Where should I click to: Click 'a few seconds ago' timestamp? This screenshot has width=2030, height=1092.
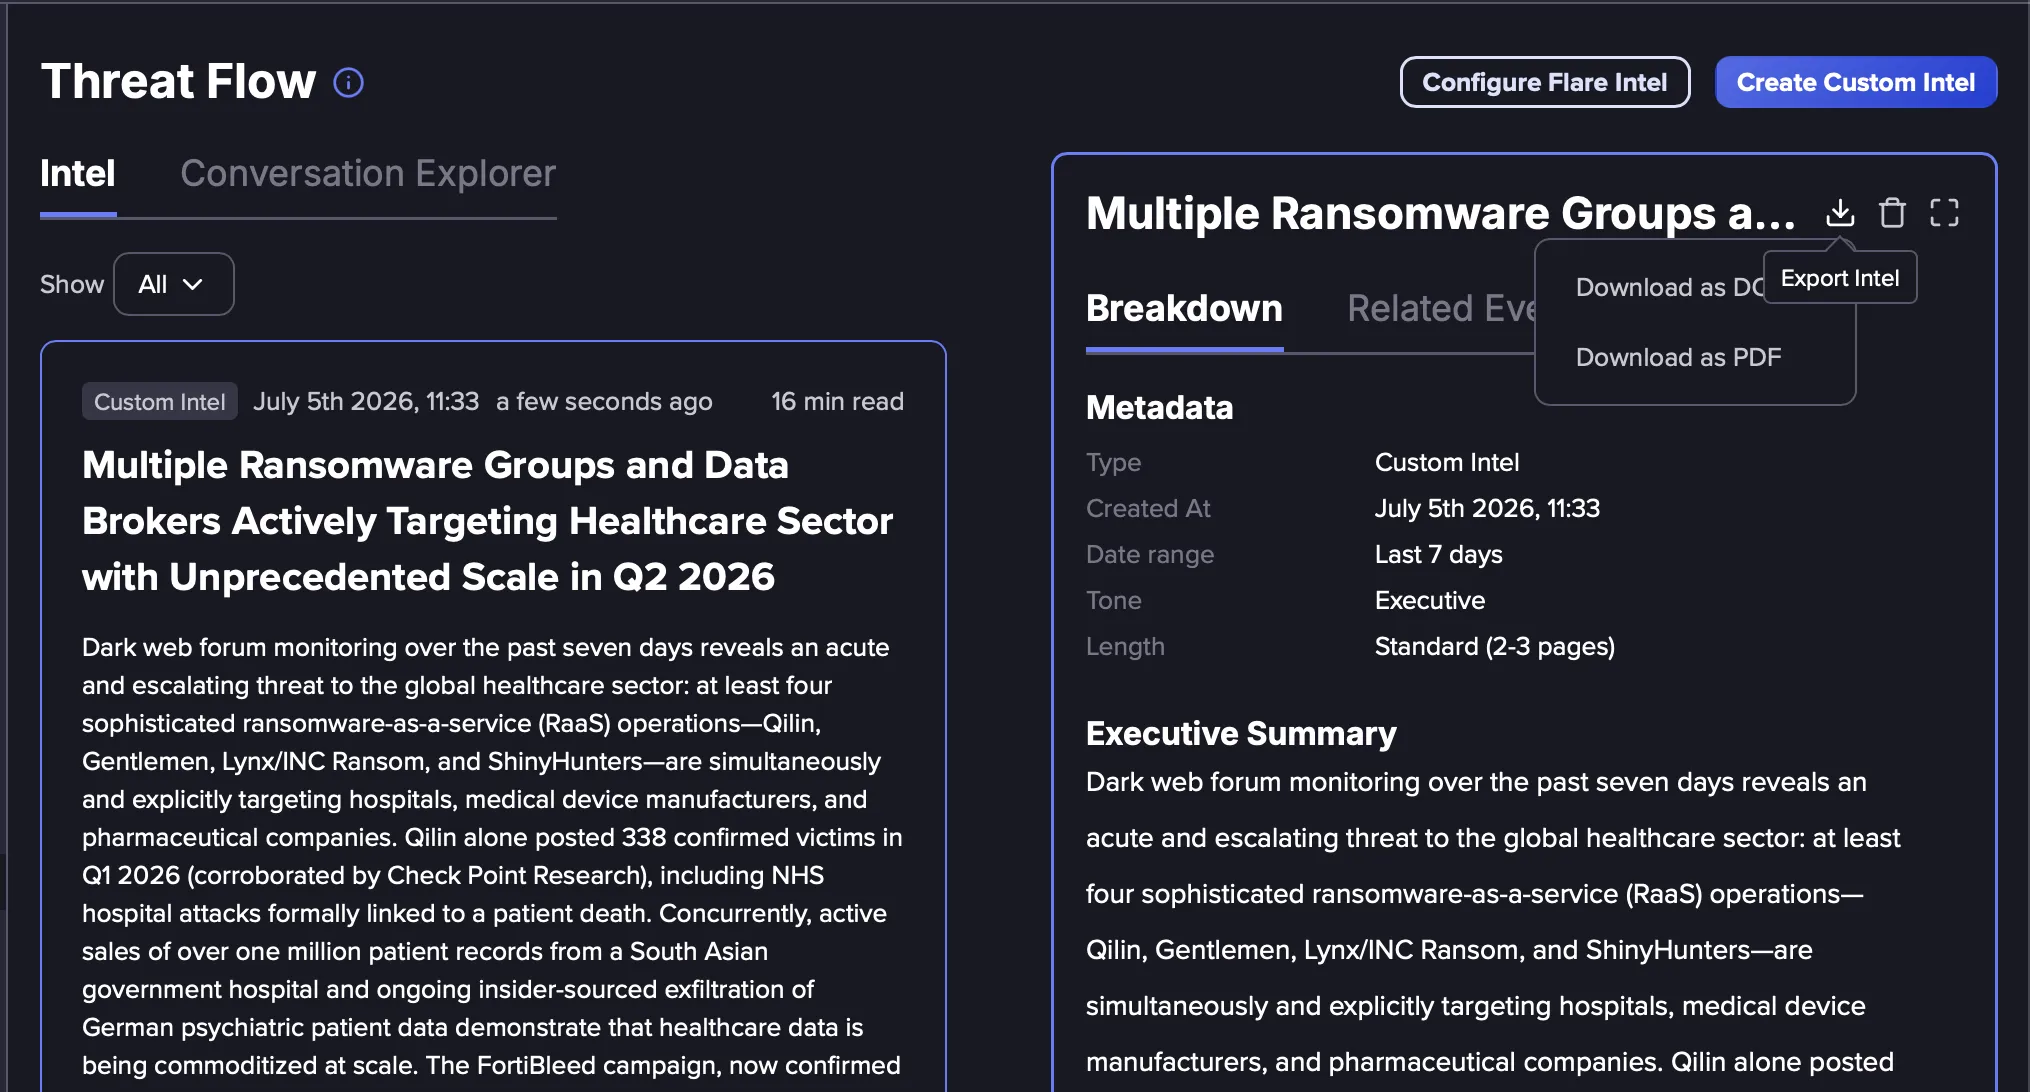pos(604,401)
